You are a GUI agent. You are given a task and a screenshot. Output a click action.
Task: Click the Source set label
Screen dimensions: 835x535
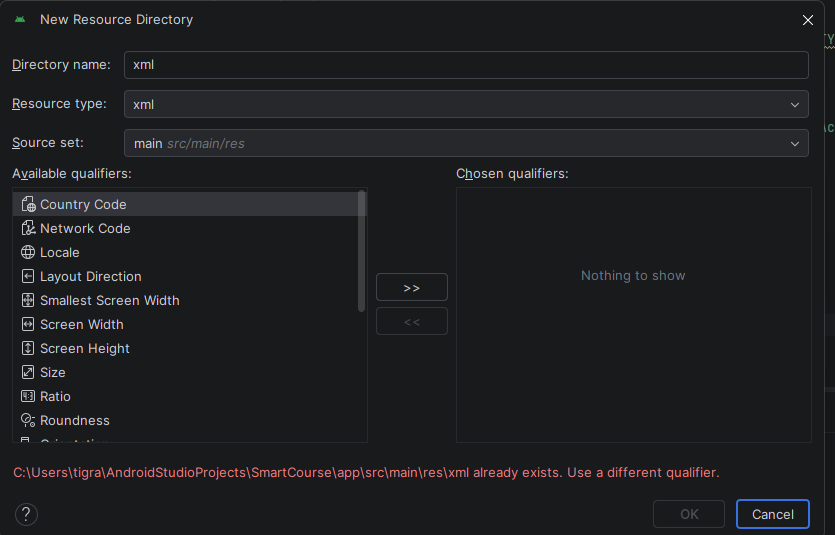click(48, 143)
